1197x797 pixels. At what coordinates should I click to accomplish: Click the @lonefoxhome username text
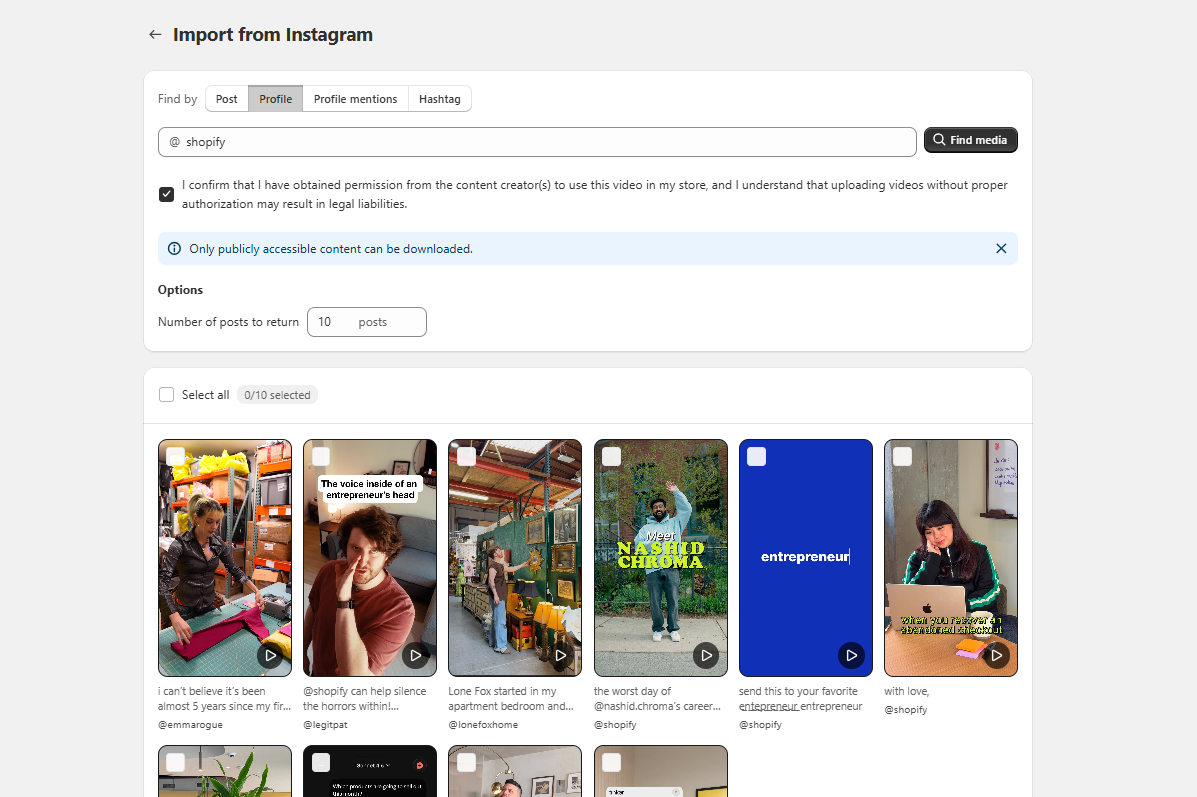click(x=483, y=725)
